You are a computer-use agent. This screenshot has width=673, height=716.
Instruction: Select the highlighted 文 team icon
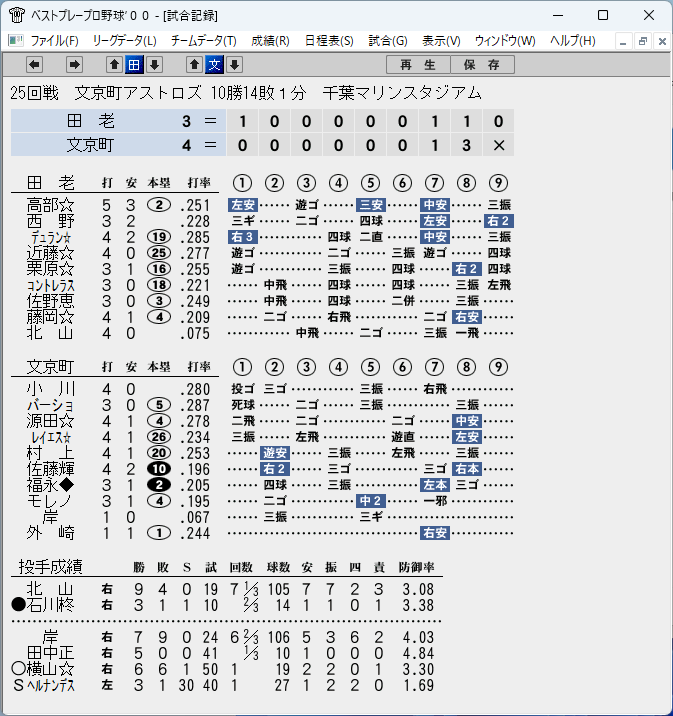tap(214, 64)
